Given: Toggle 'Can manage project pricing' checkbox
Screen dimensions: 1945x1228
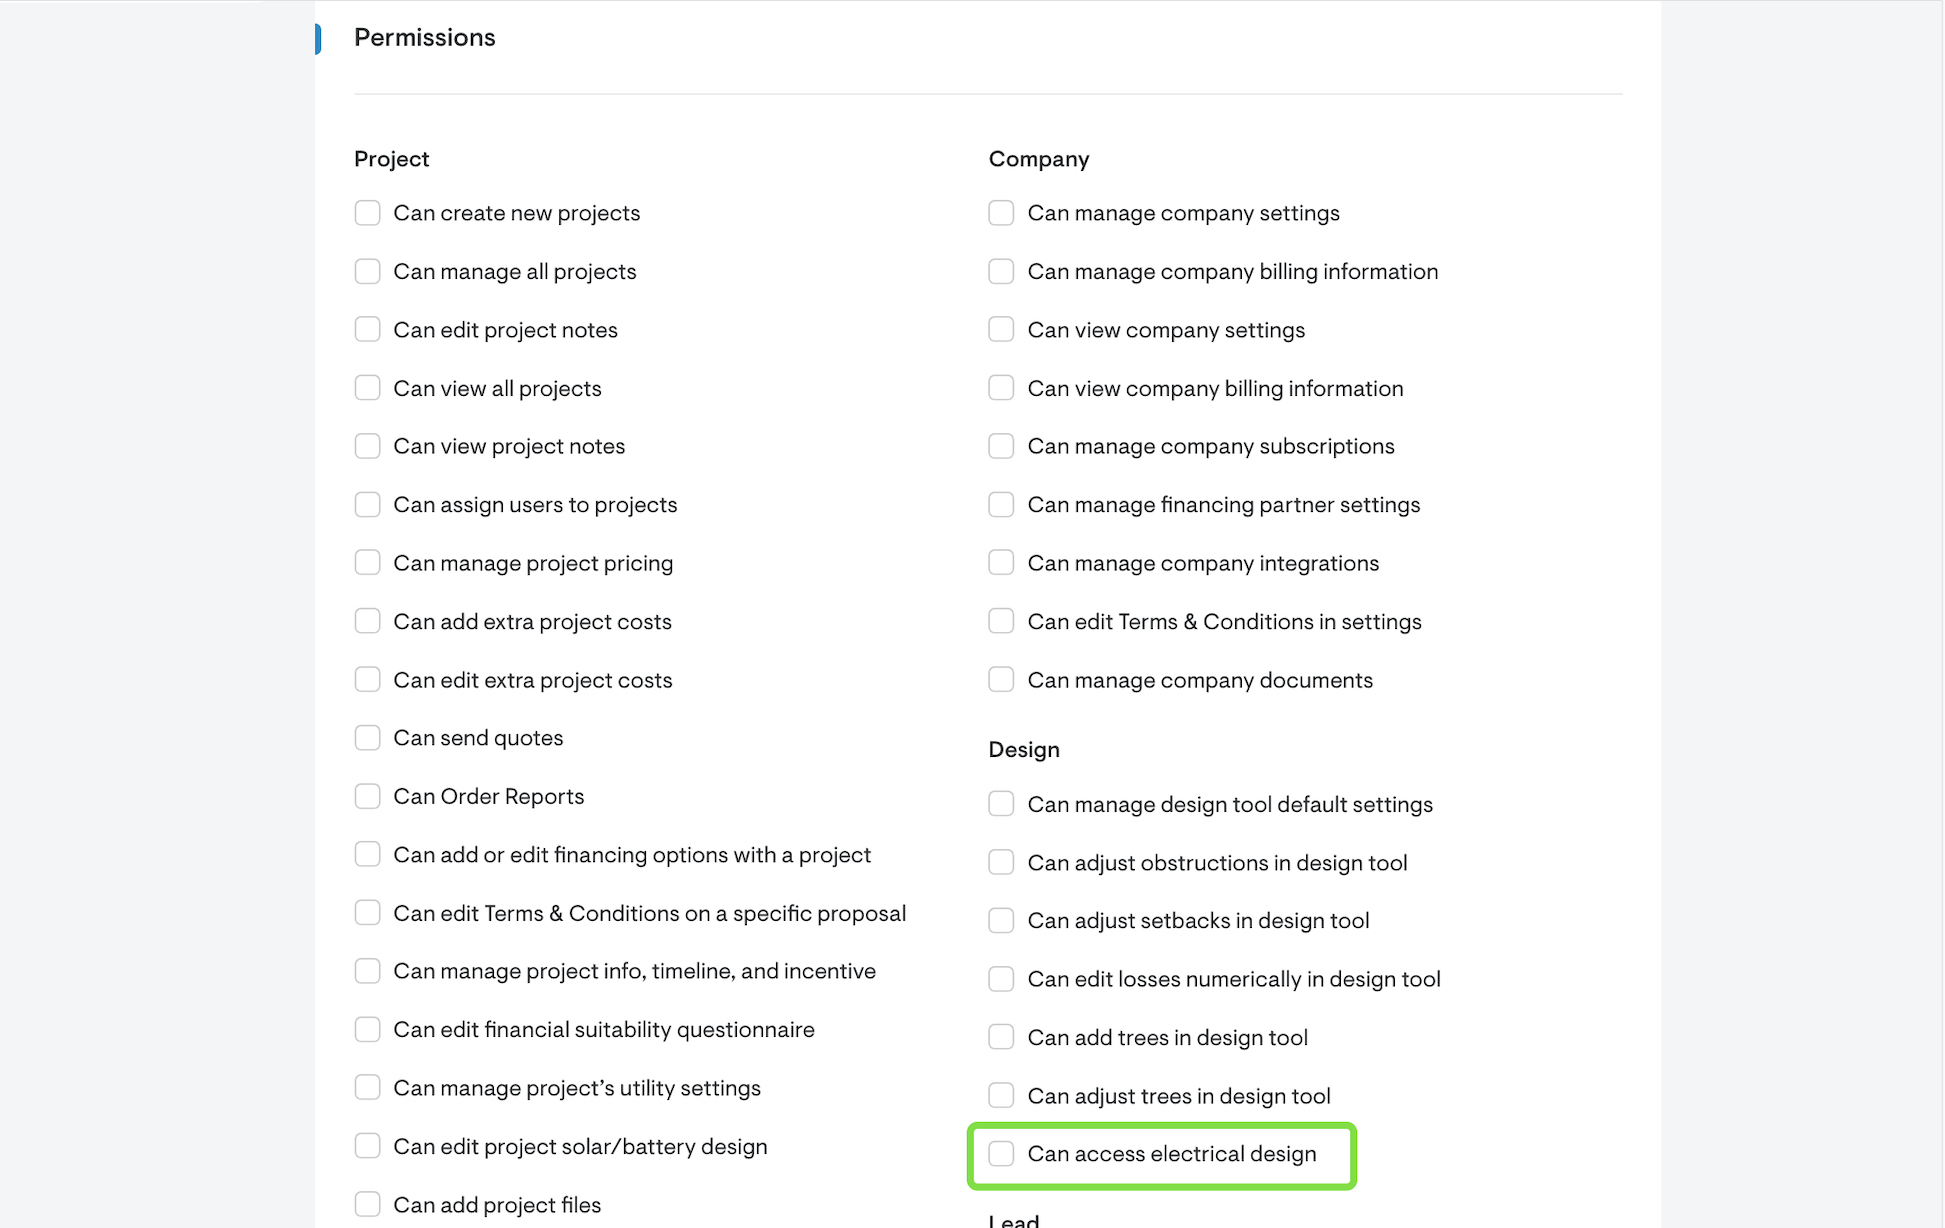Looking at the screenshot, I should (367, 563).
